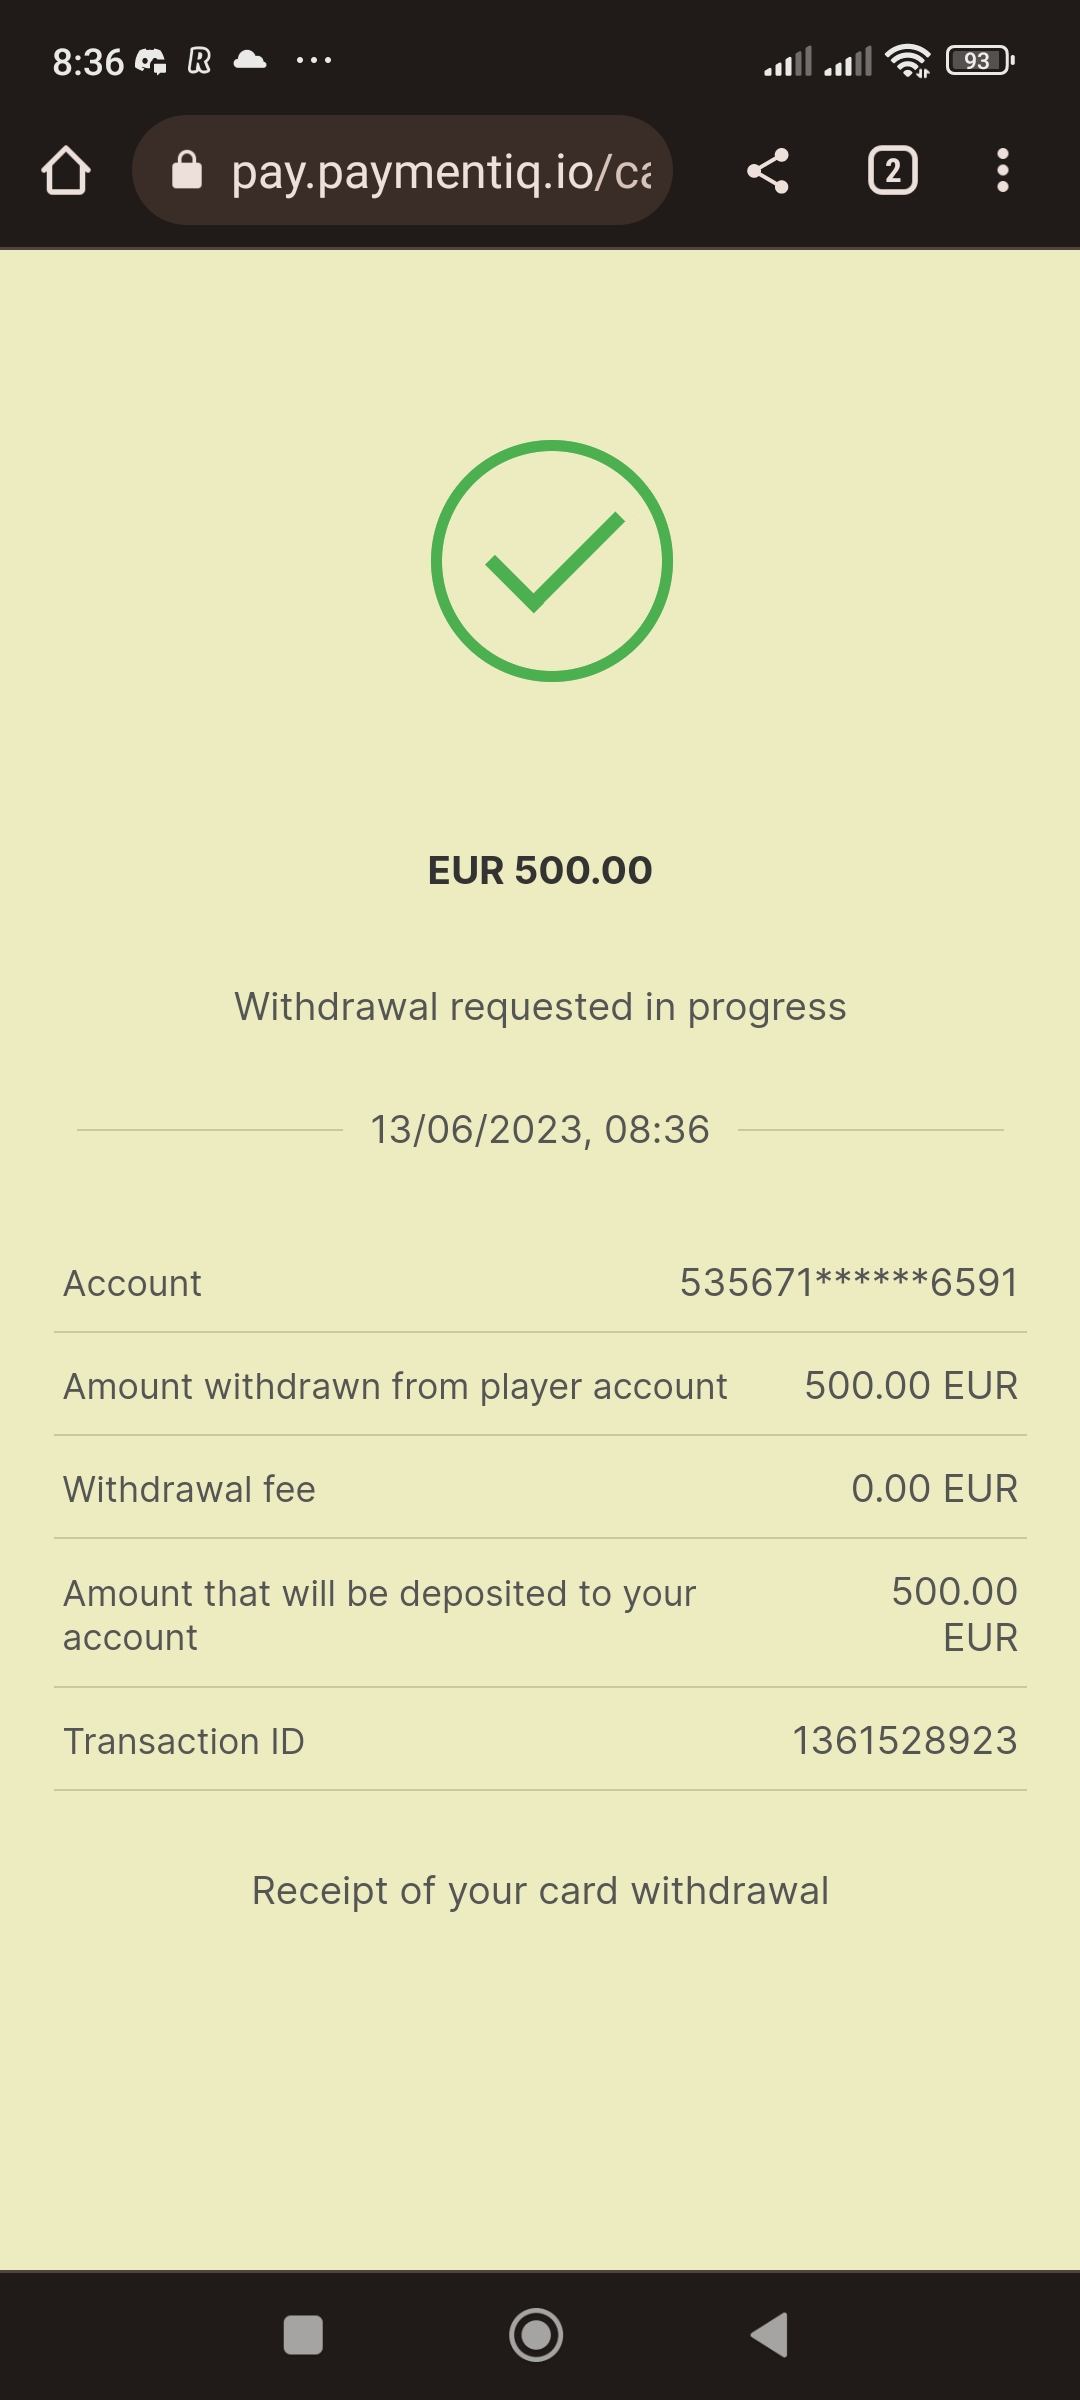The height and width of the screenshot is (2400, 1080).
Task: Tap 'Withdrawal requested in progress' status text
Action: 540,1007
